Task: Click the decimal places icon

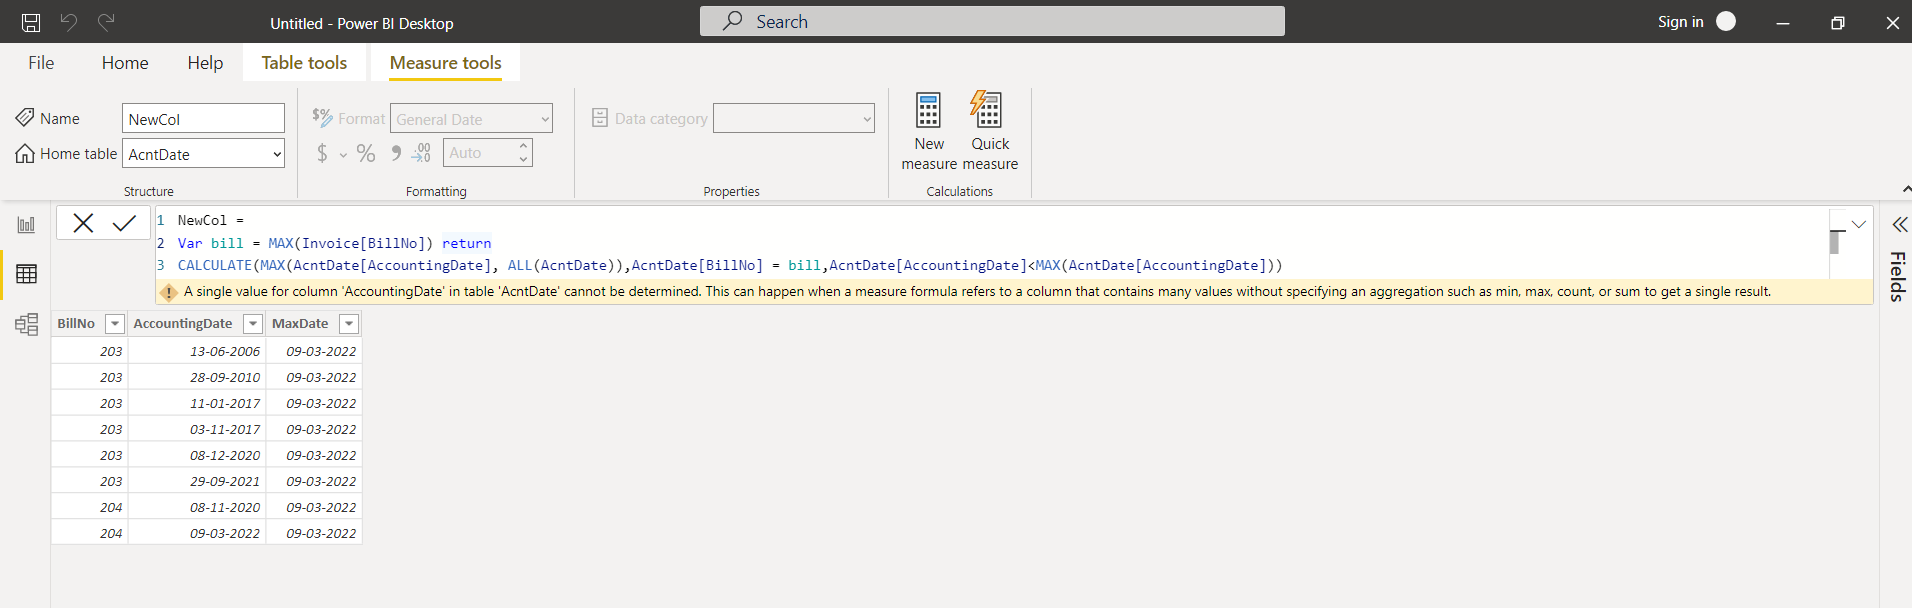Action: pyautogui.click(x=421, y=153)
